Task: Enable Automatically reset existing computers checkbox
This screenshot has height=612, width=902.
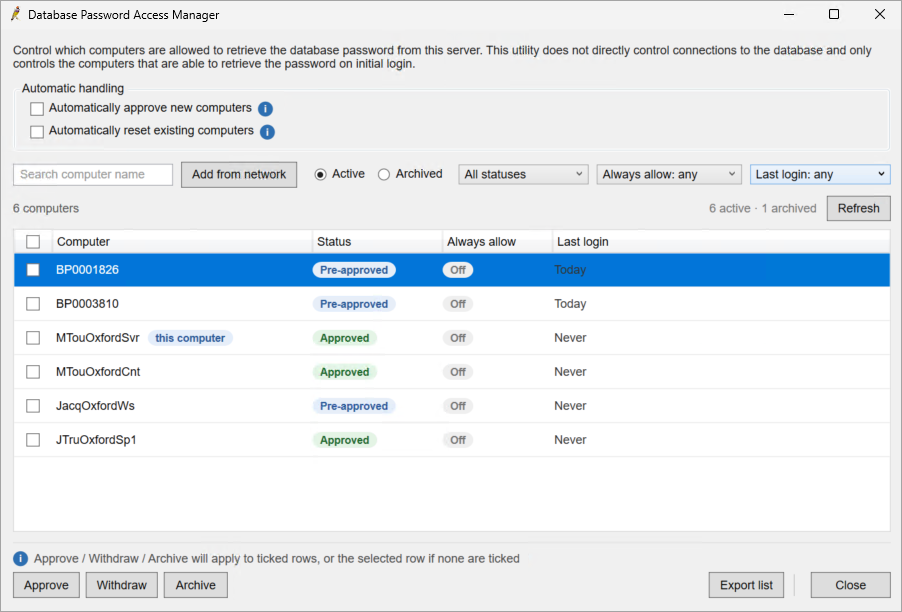Action: coord(37,132)
